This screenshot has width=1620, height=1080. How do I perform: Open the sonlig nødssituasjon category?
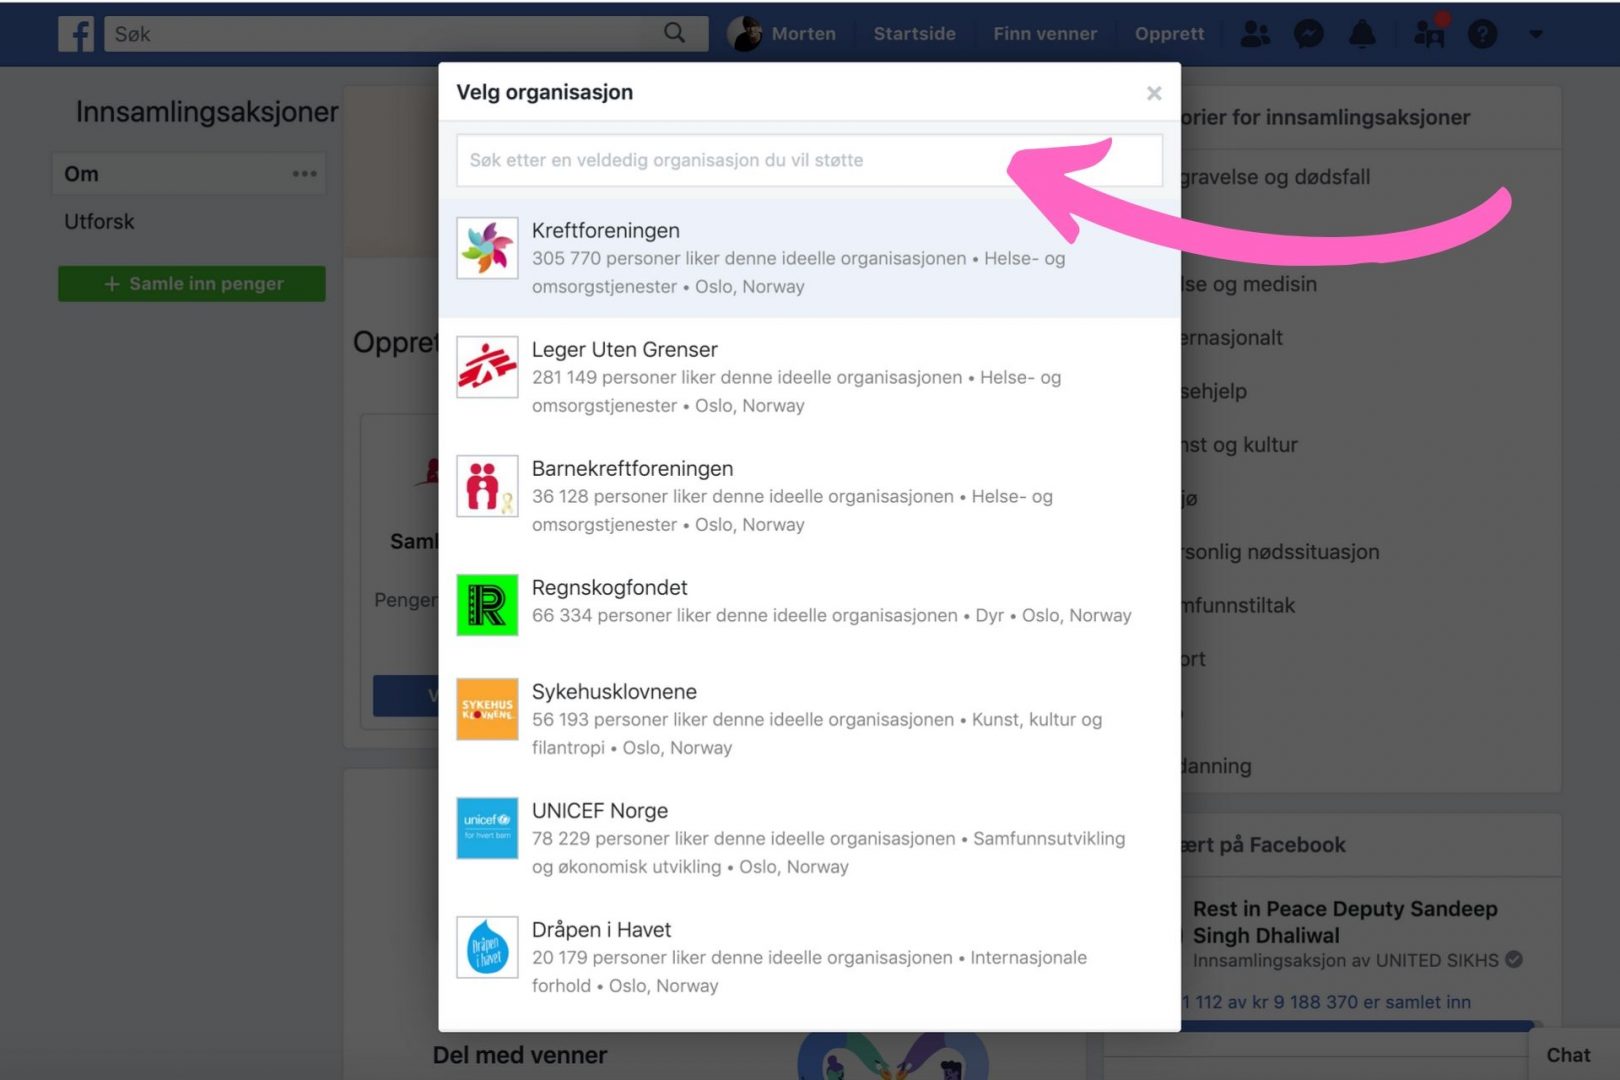1280,552
